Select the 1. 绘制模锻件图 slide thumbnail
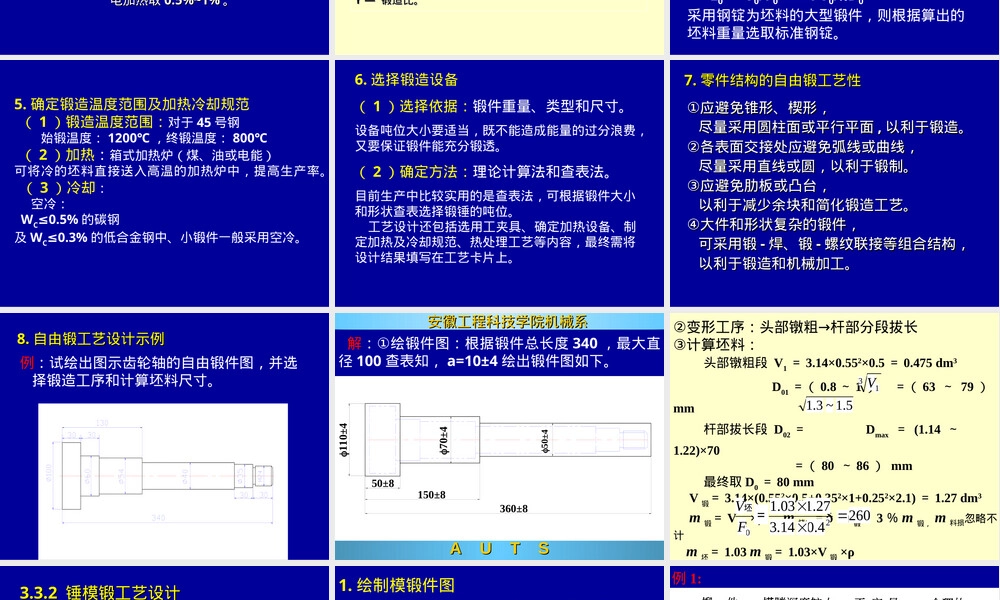The image size is (1000, 600). pyautogui.click(x=499, y=583)
